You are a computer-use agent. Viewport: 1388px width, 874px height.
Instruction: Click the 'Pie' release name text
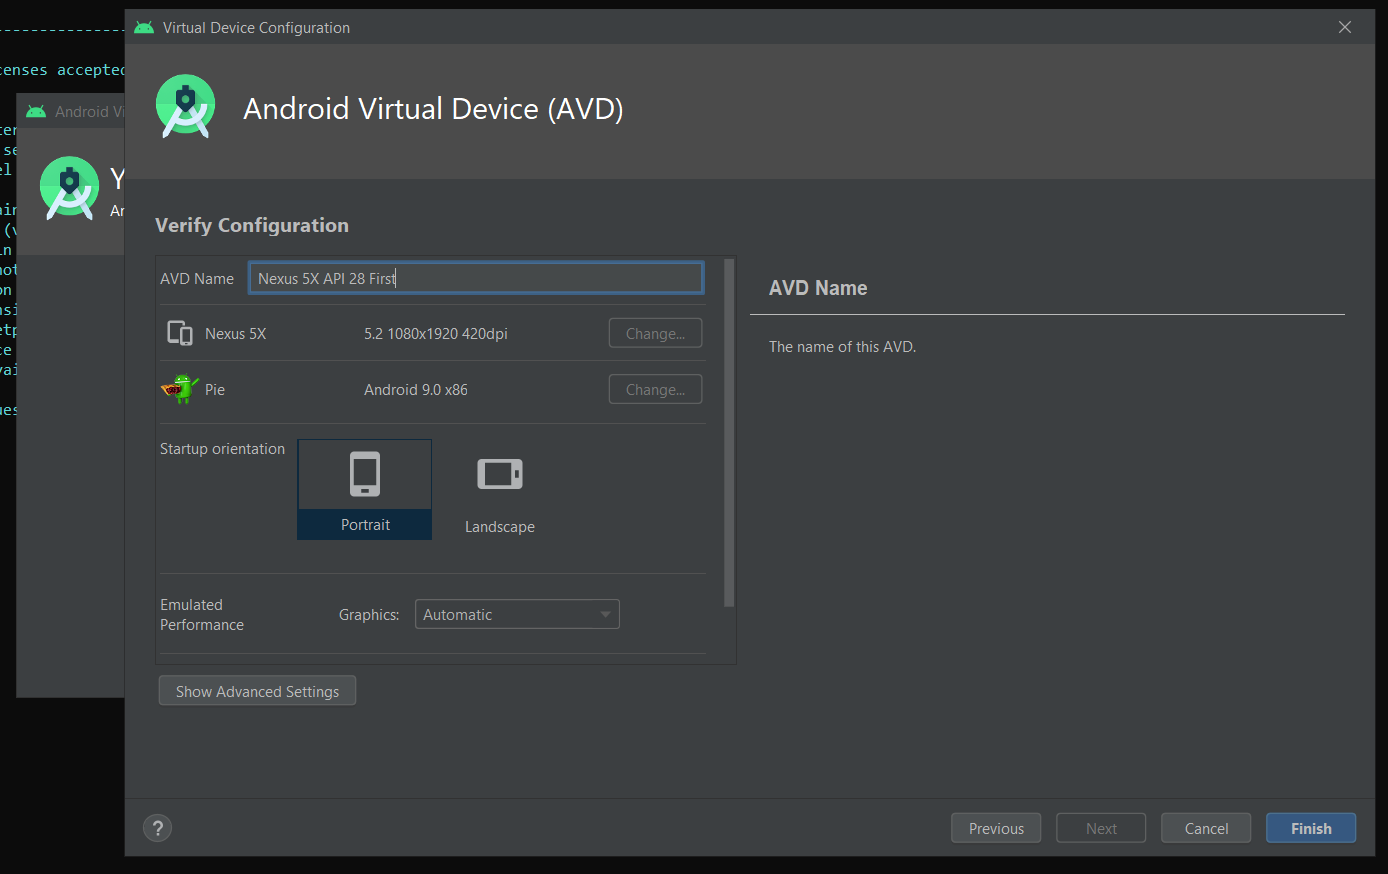pyautogui.click(x=215, y=389)
